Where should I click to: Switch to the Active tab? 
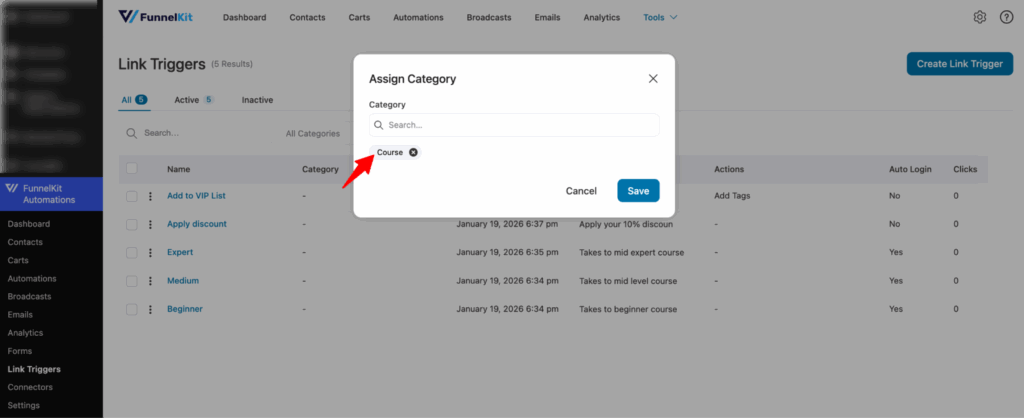click(194, 100)
